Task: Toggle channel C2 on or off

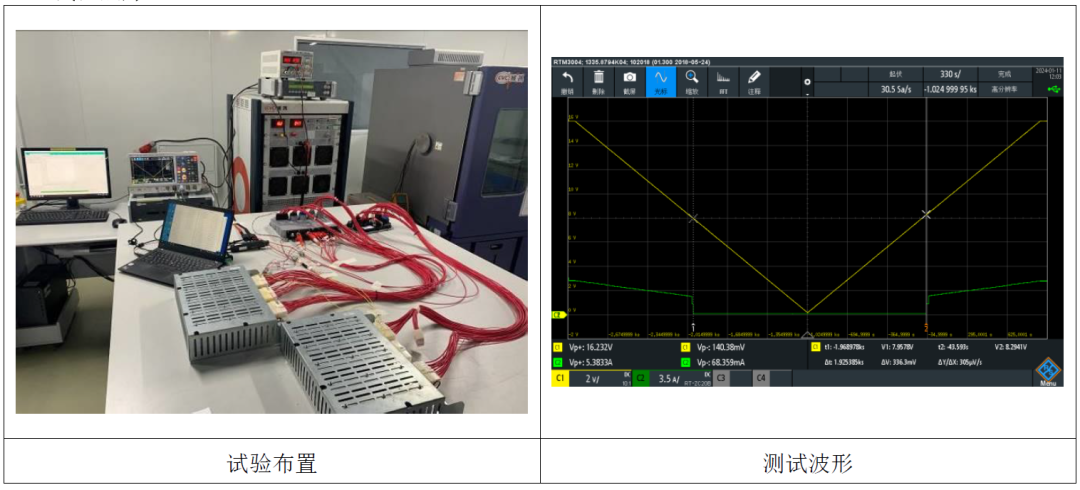Action: (640, 379)
